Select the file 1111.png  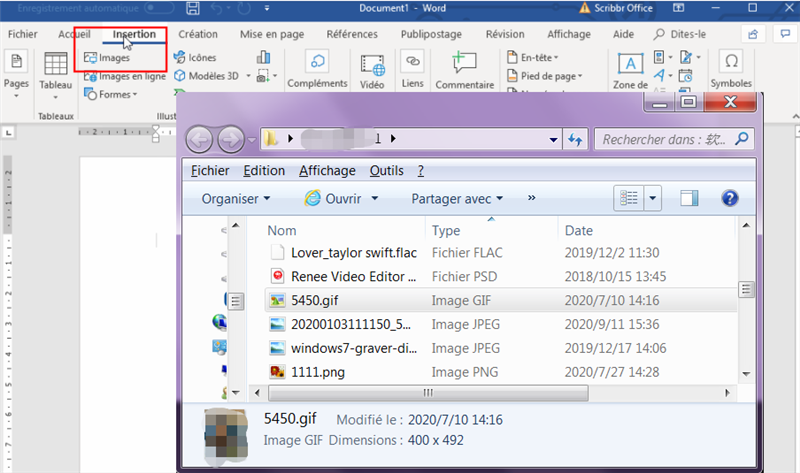pos(317,372)
